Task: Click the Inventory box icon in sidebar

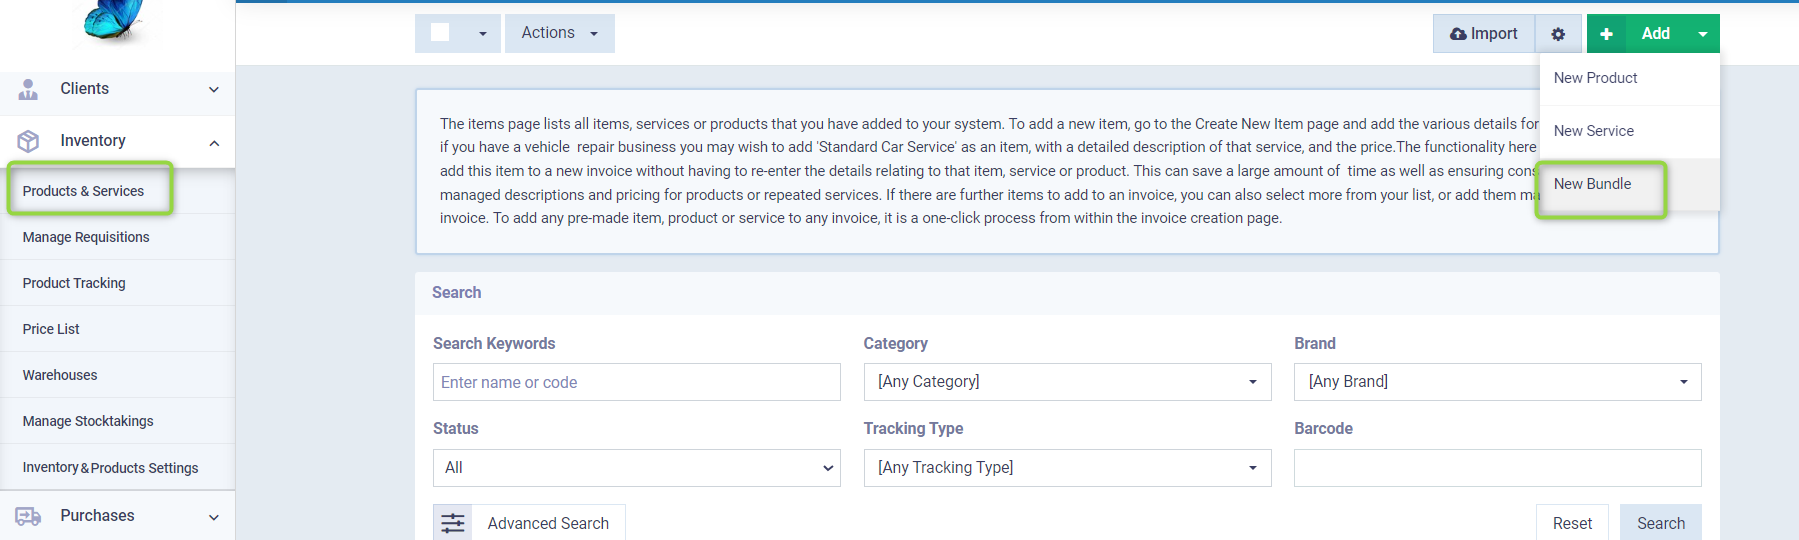Action: click(x=28, y=141)
